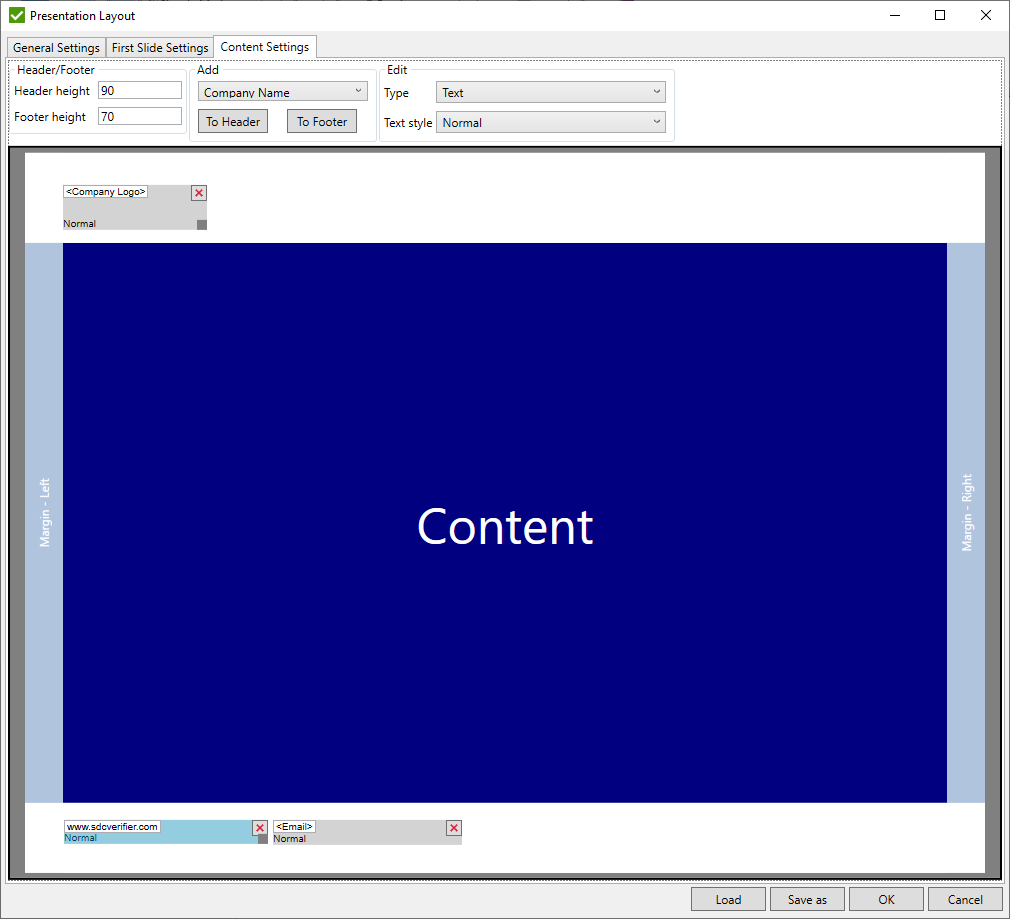Image resolution: width=1010 pixels, height=919 pixels.
Task: Delete the www.sdcverifier.com footer element
Action: pos(259,827)
